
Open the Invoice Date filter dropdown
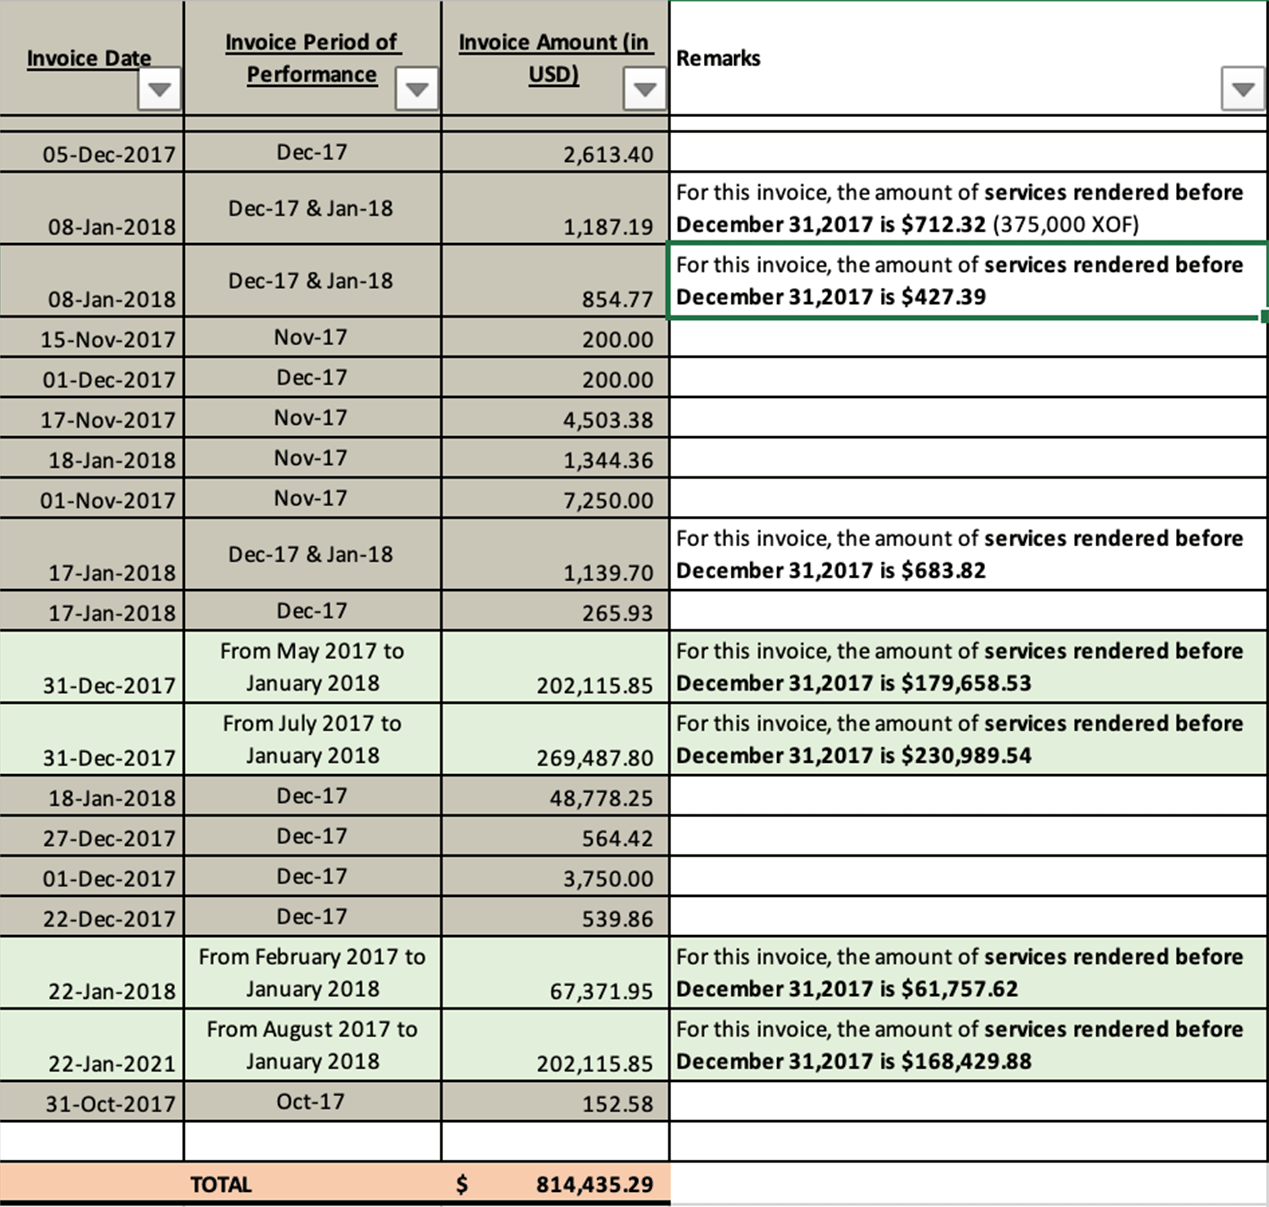tap(159, 90)
